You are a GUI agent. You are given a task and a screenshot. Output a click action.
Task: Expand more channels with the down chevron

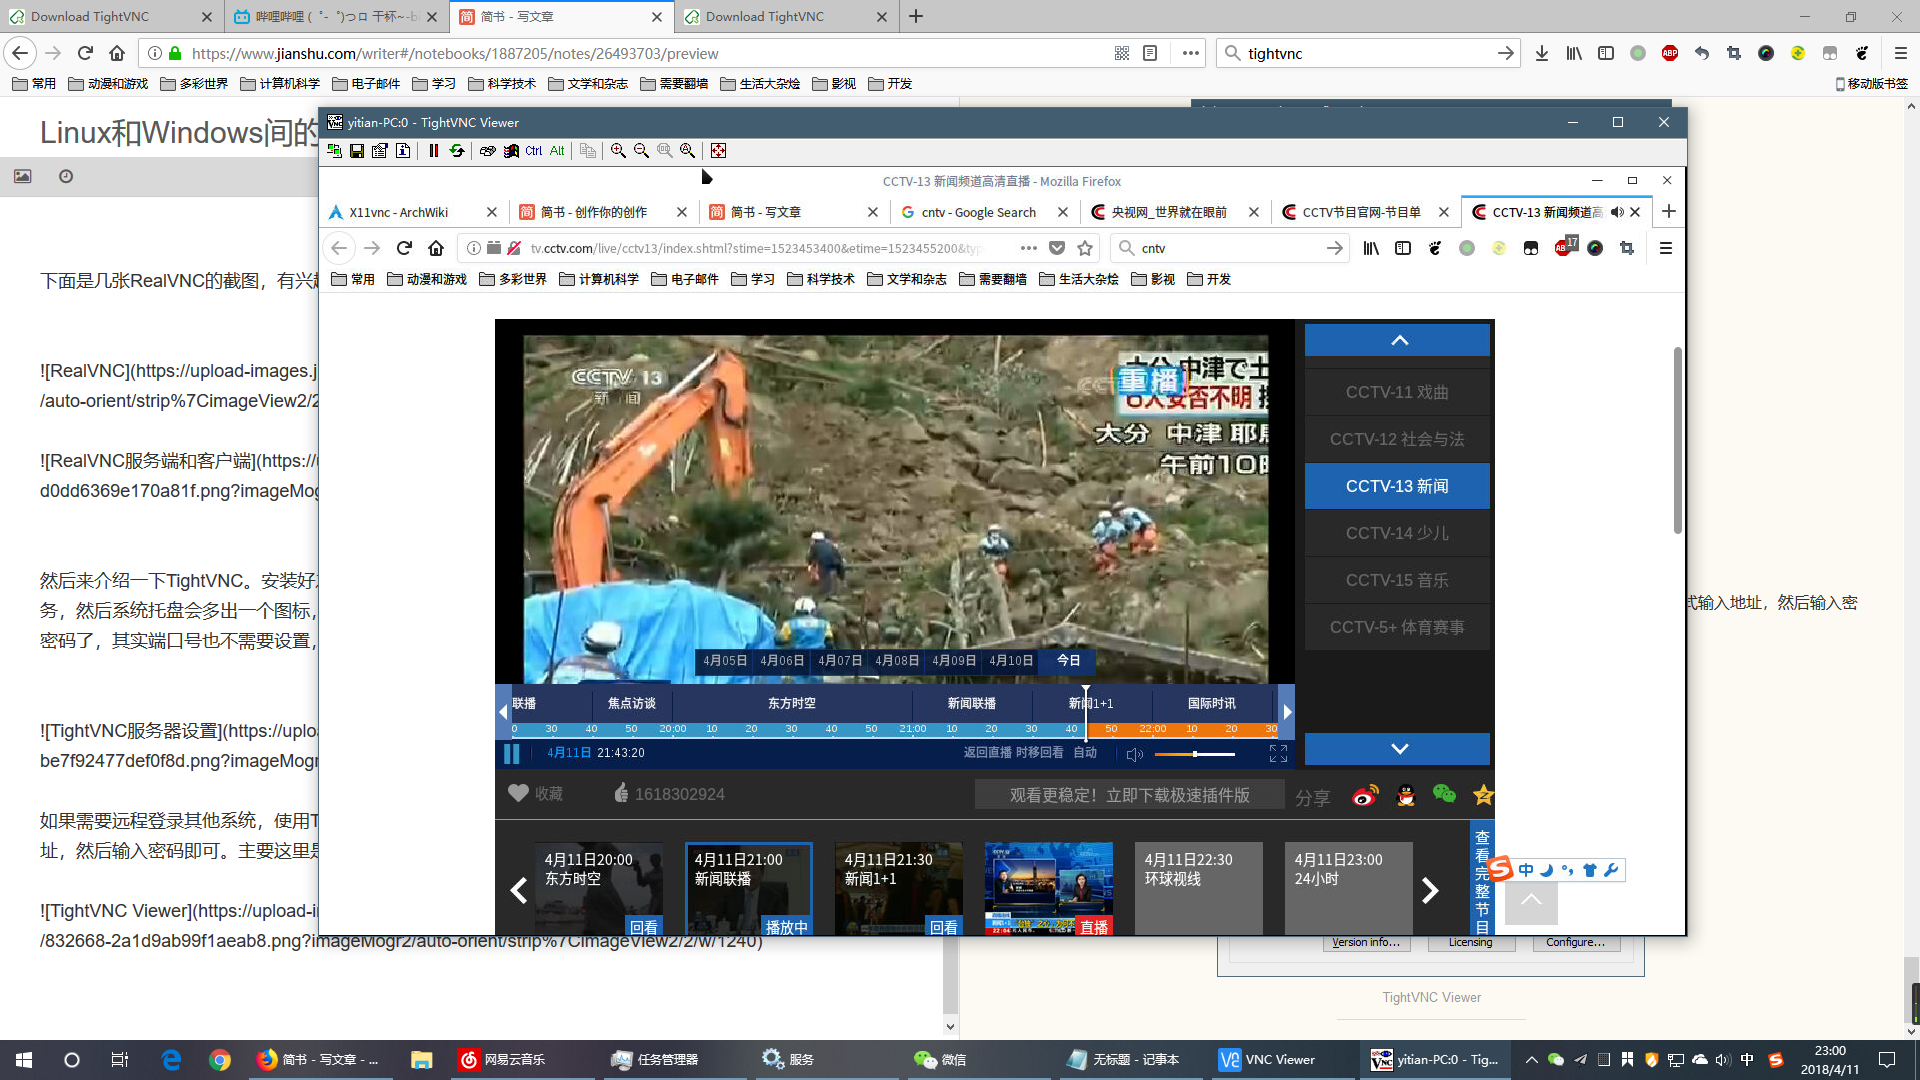point(1397,748)
